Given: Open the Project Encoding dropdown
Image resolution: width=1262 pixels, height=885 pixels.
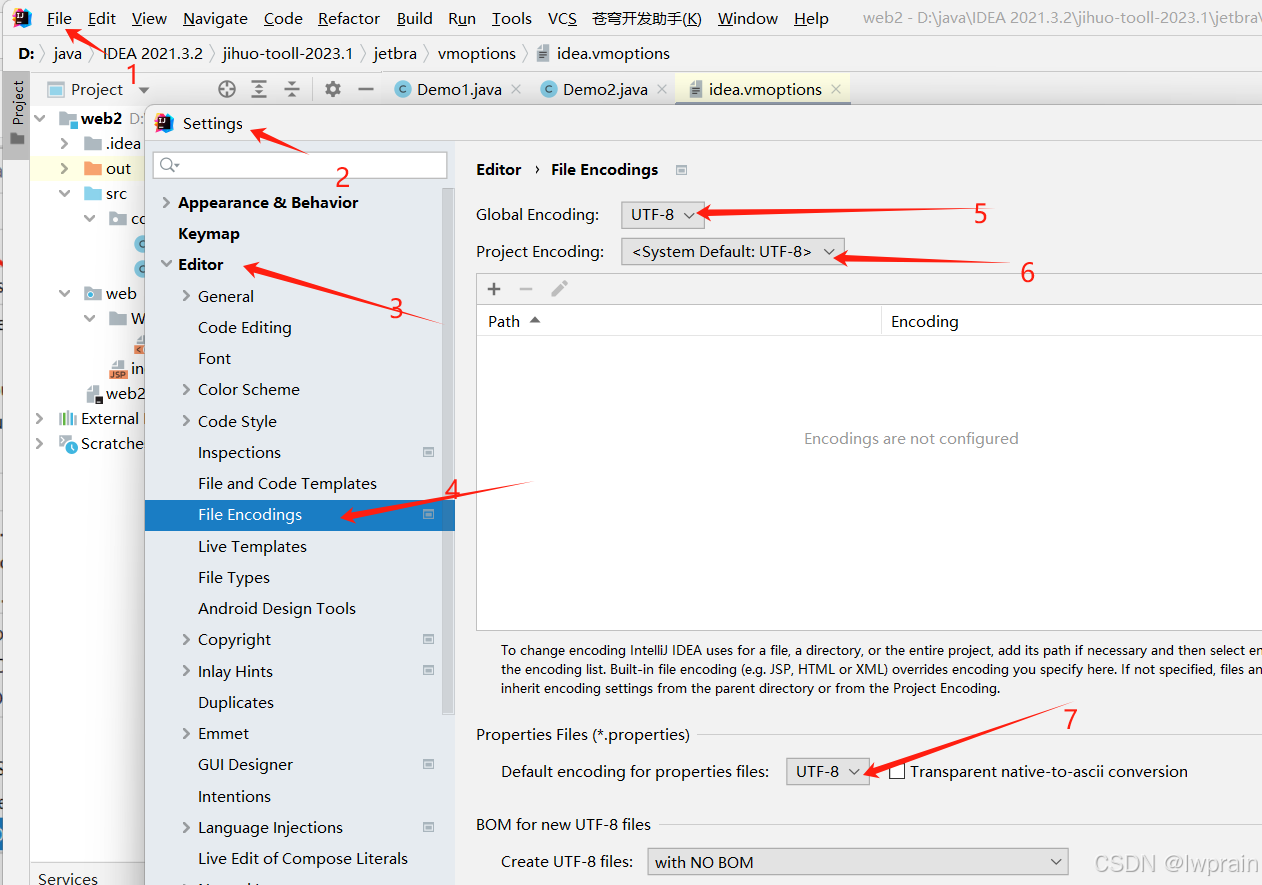Looking at the screenshot, I should pos(733,252).
